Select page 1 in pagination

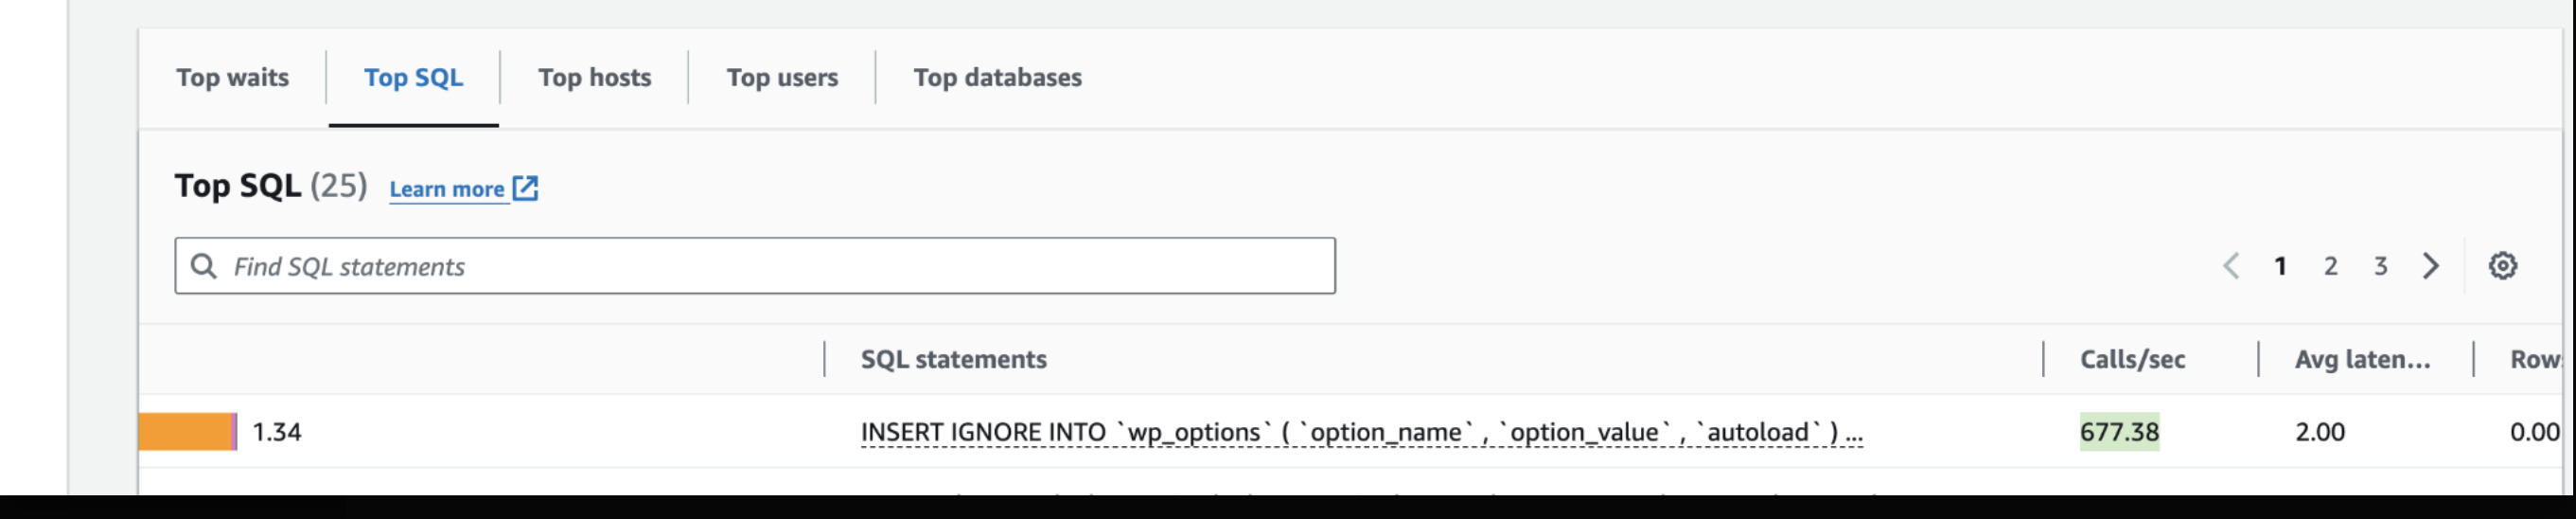(x=2280, y=266)
